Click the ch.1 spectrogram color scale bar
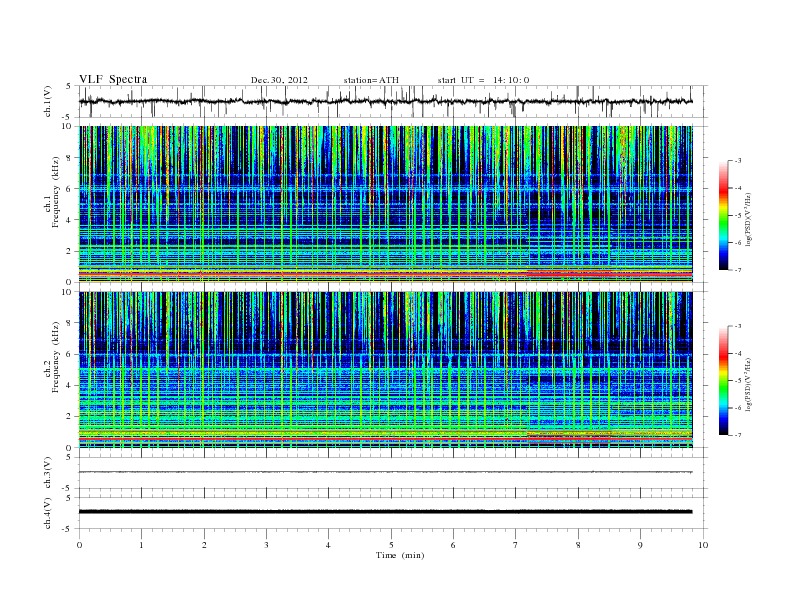792x612 pixels. point(723,215)
